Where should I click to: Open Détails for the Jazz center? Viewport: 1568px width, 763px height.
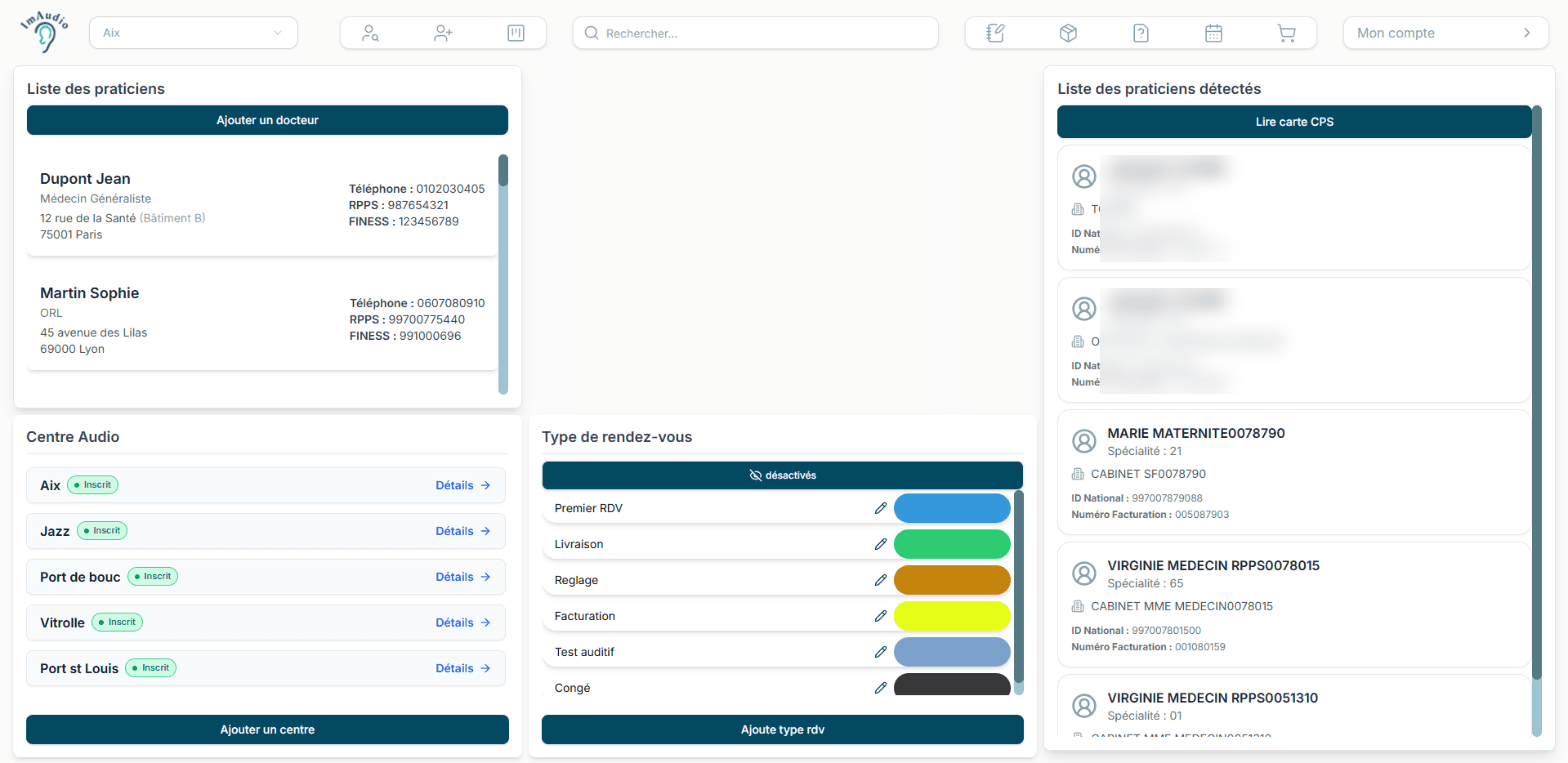[x=463, y=531]
